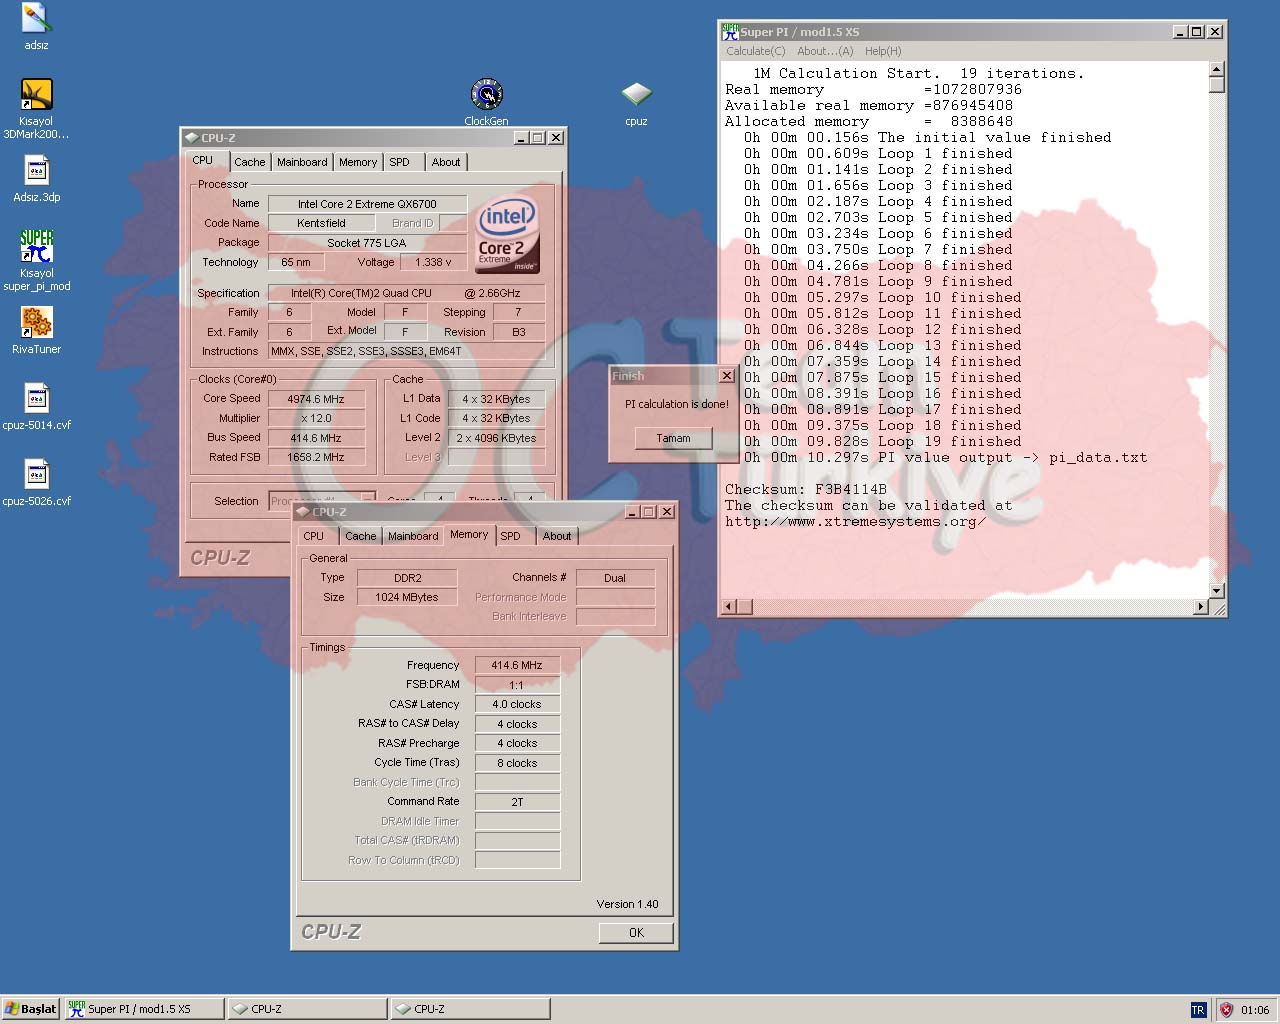Viewport: 1280px width, 1024px height.
Task: Select the About tab in front CPU-Z window
Action: [557, 536]
